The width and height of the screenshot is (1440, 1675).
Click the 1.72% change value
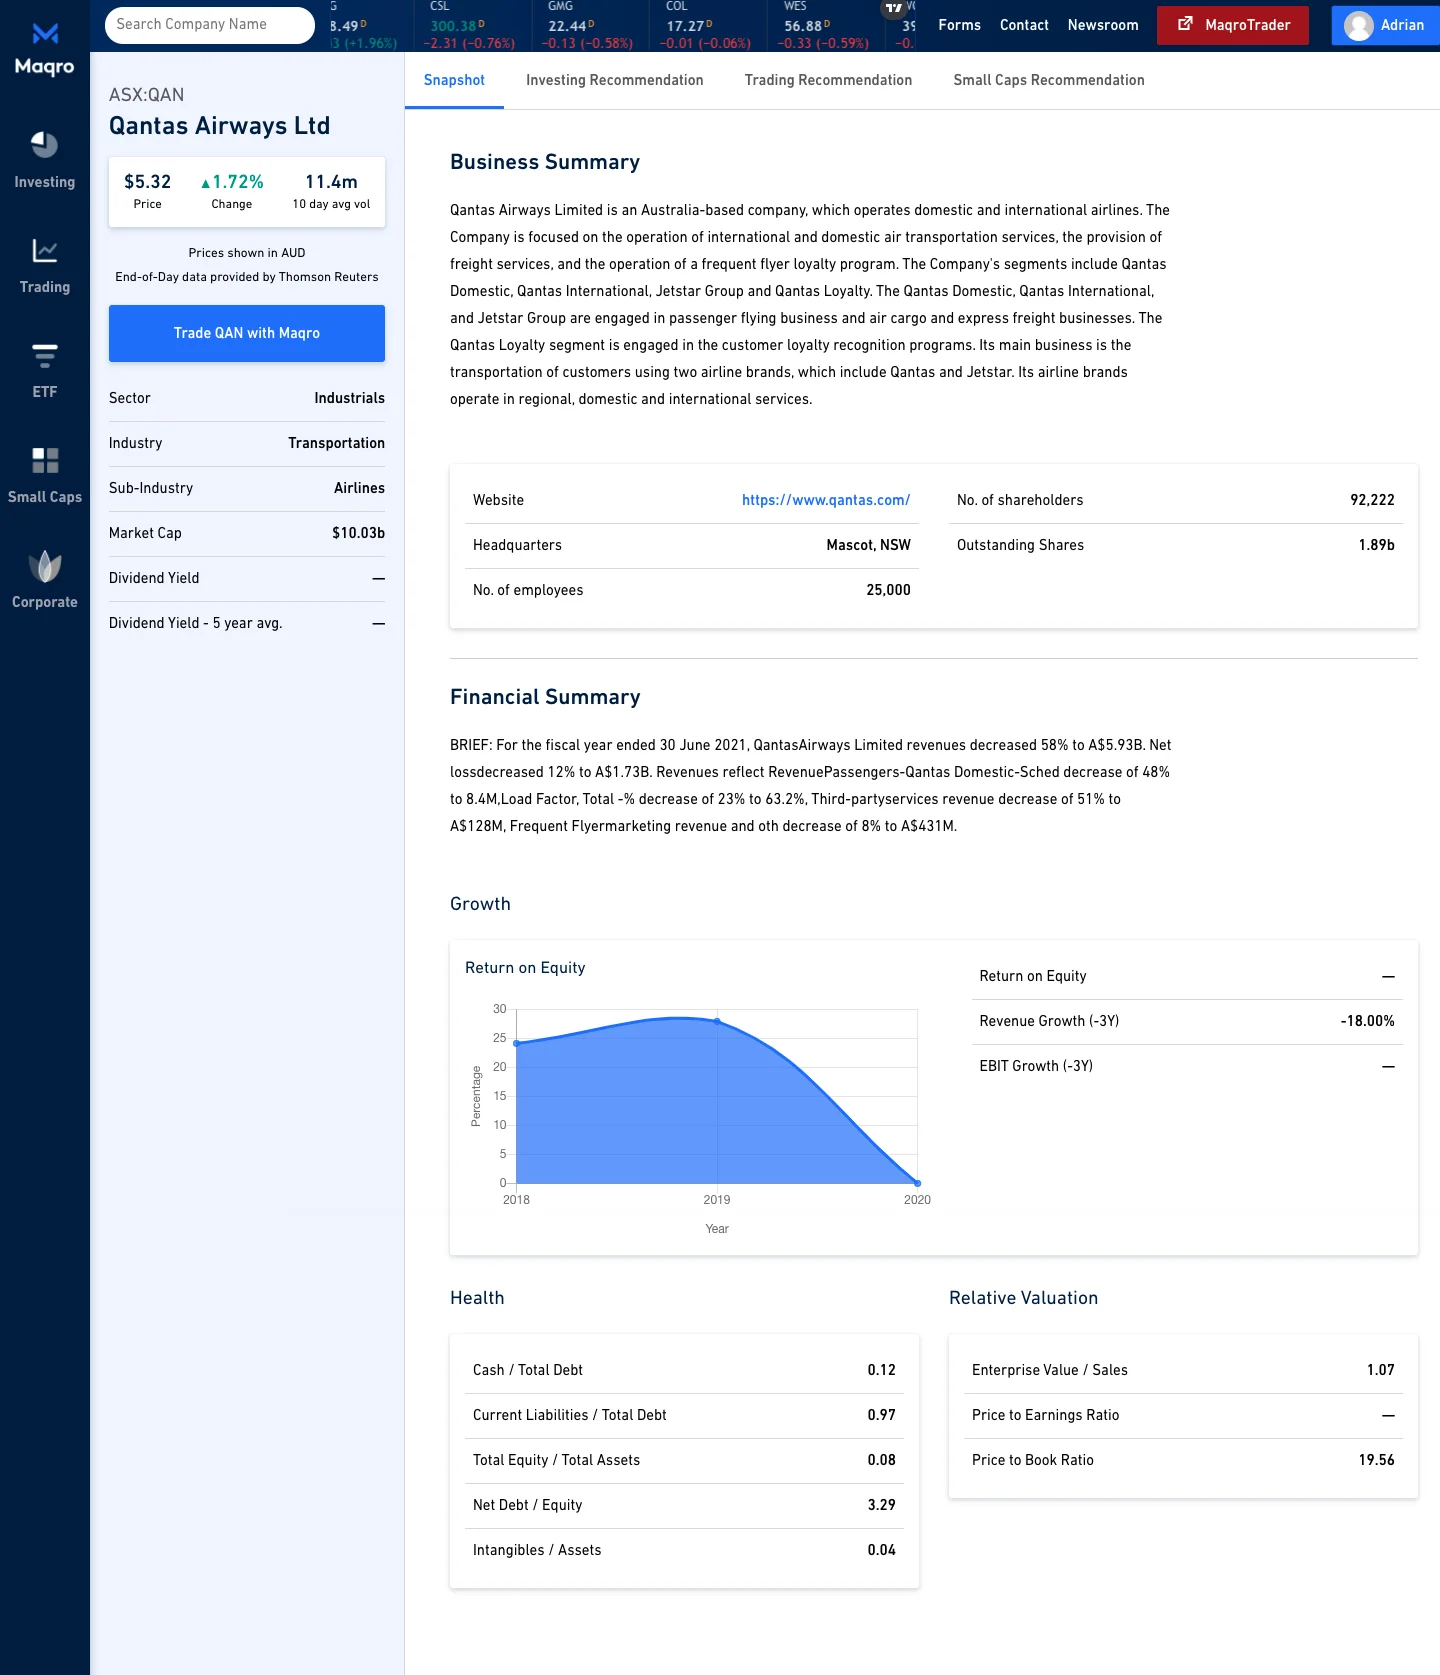tap(232, 182)
